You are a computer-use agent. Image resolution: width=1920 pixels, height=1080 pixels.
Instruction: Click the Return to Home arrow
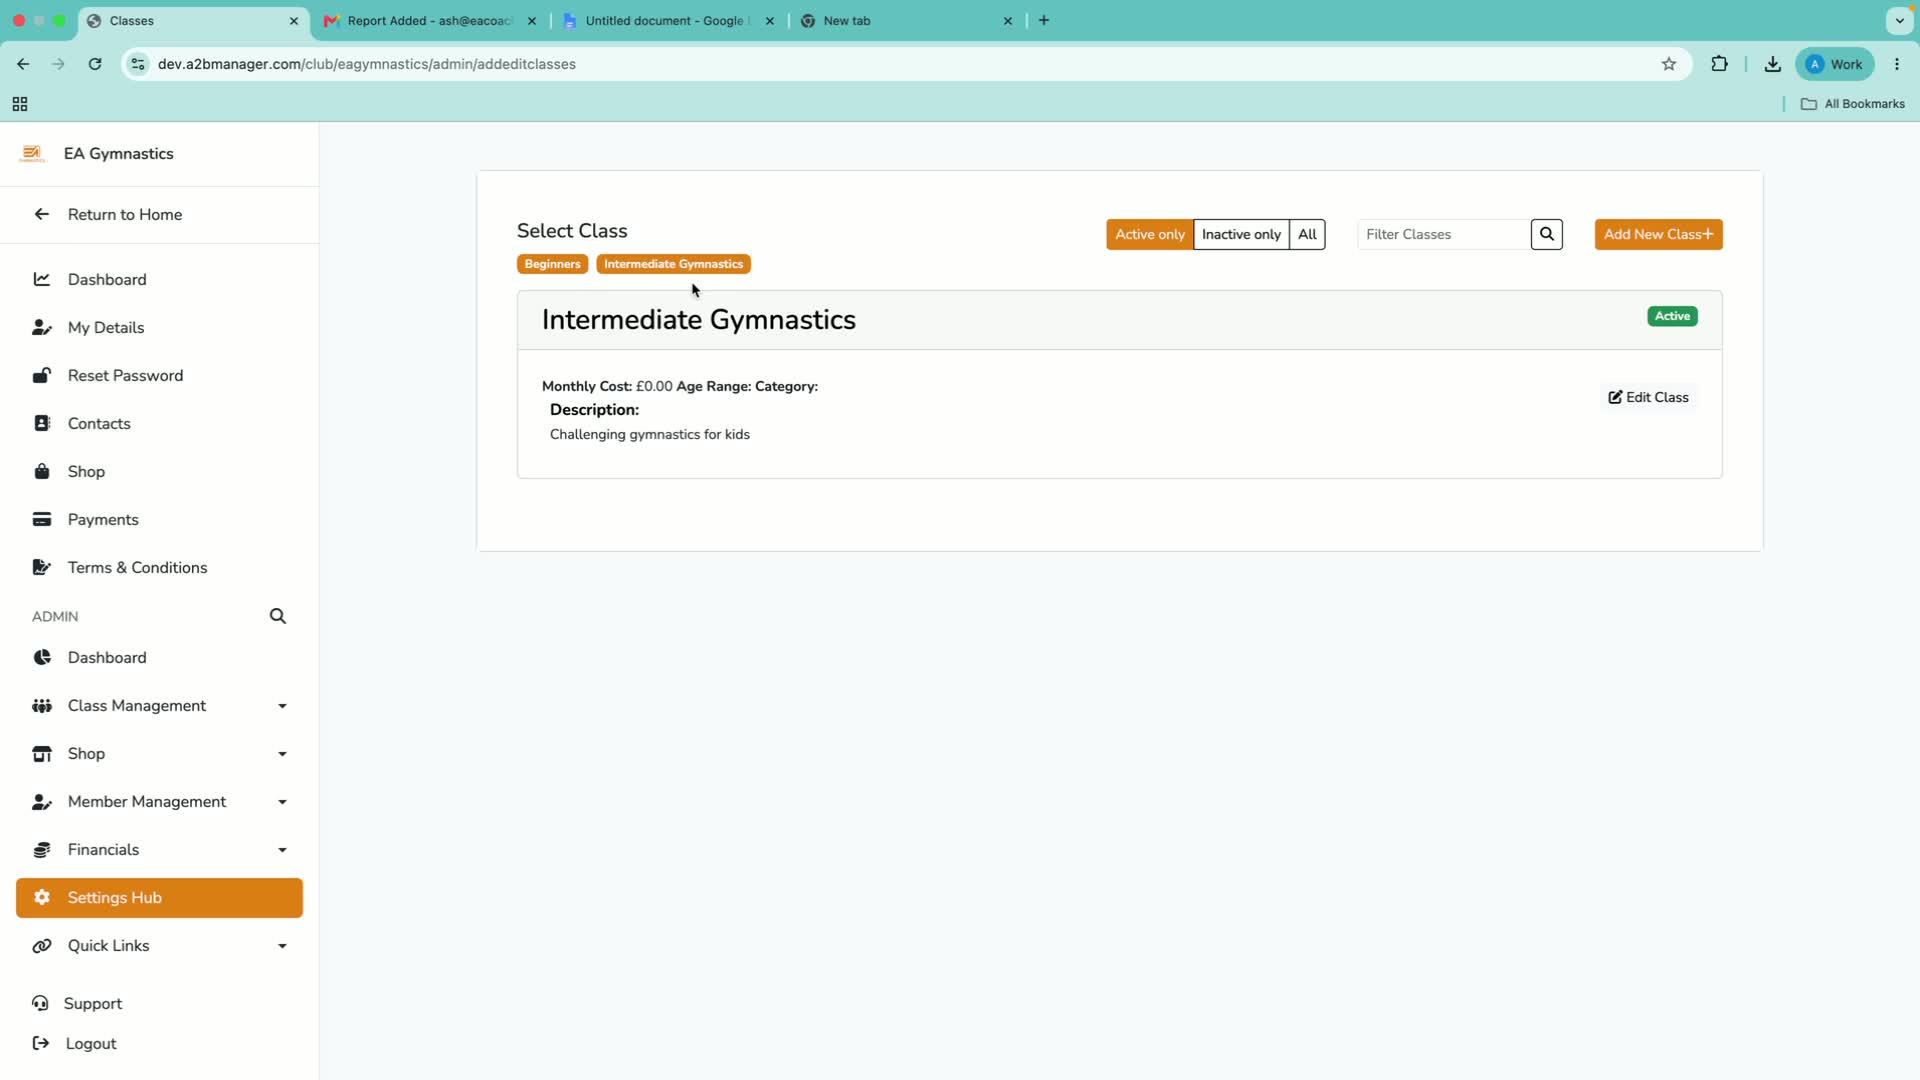(41, 214)
